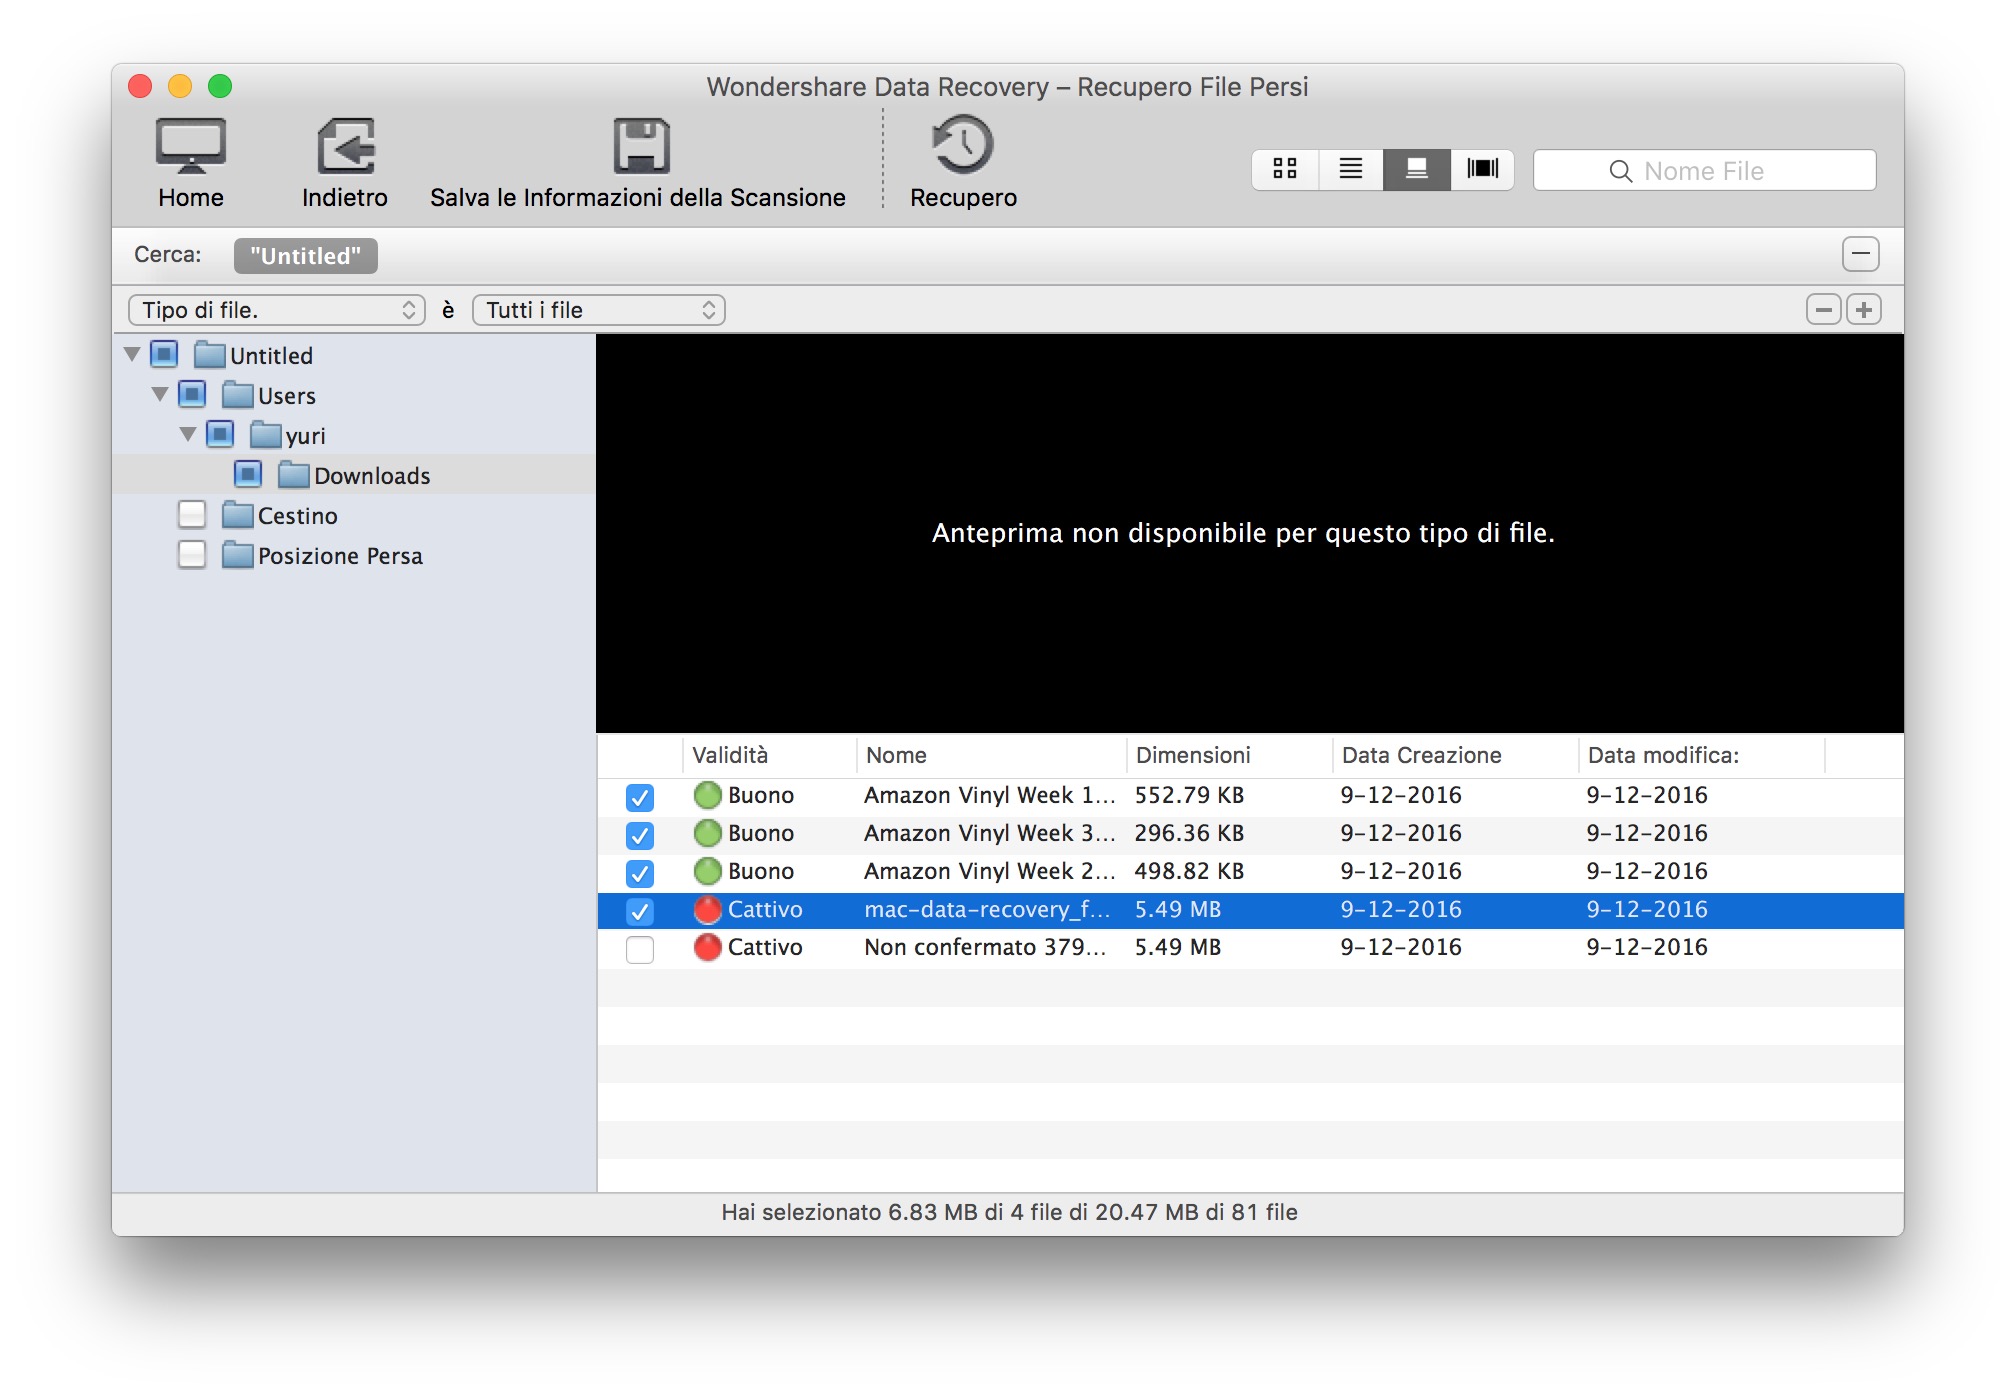
Task: Collapse the Users folder tree
Action: [160, 395]
